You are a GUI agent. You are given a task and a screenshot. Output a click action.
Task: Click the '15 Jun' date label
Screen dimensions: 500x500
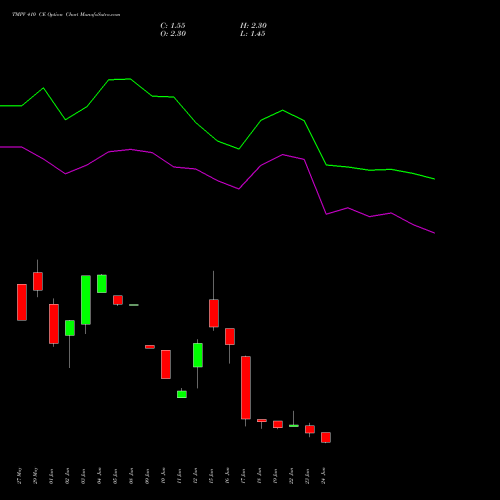[211, 476]
